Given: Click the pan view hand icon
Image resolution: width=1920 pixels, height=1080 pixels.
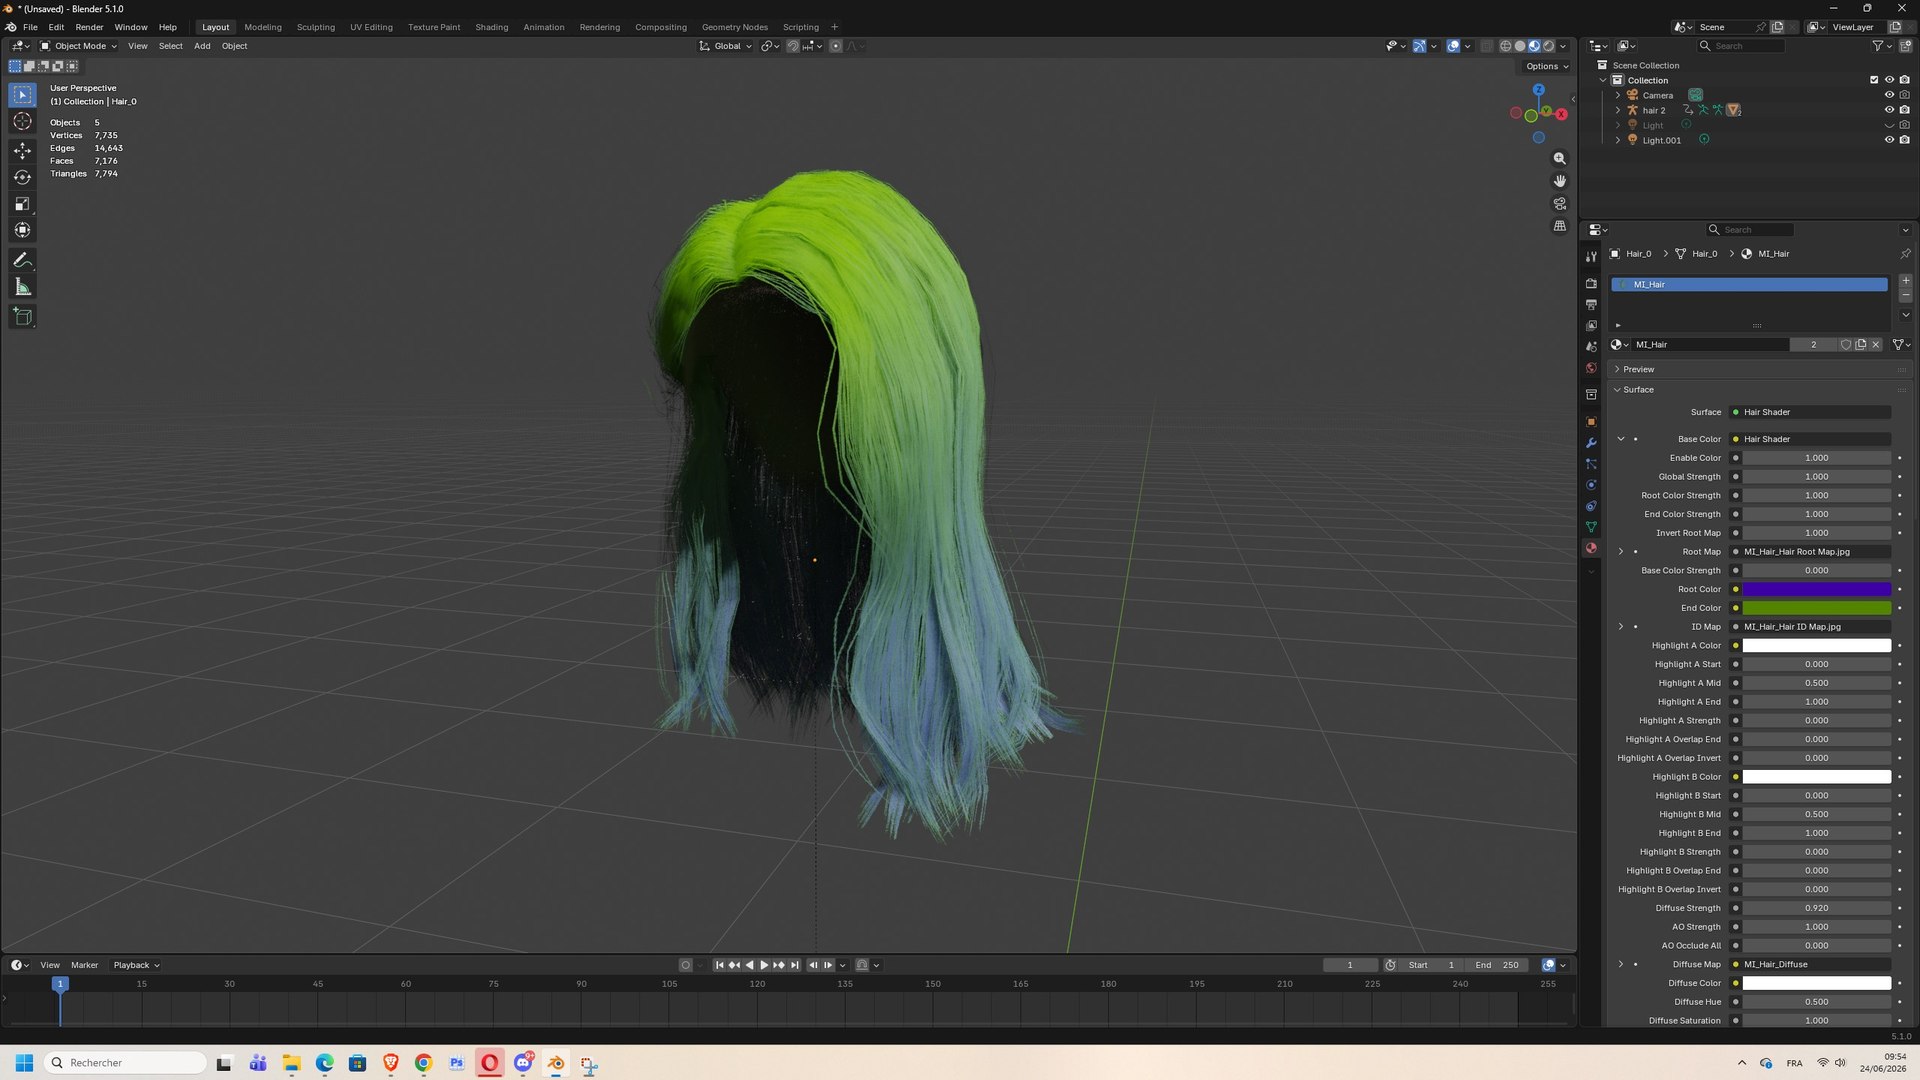Looking at the screenshot, I should (x=1559, y=181).
